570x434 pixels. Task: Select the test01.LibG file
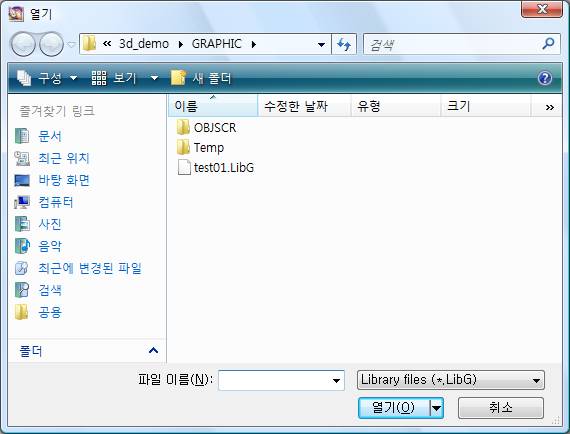click(215, 168)
